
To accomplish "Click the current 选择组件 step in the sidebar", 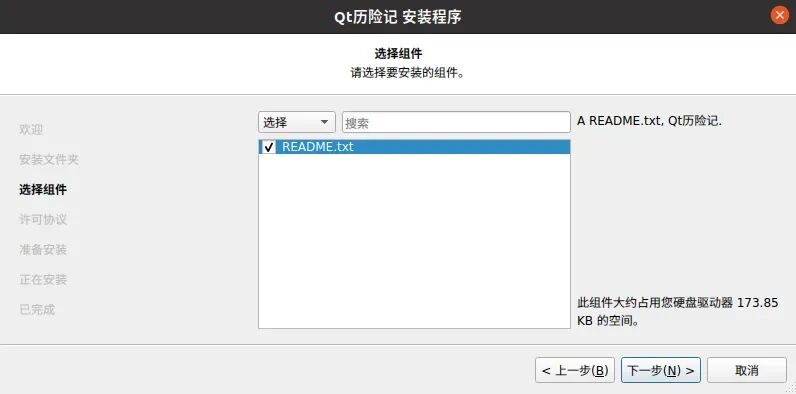I will 43,190.
